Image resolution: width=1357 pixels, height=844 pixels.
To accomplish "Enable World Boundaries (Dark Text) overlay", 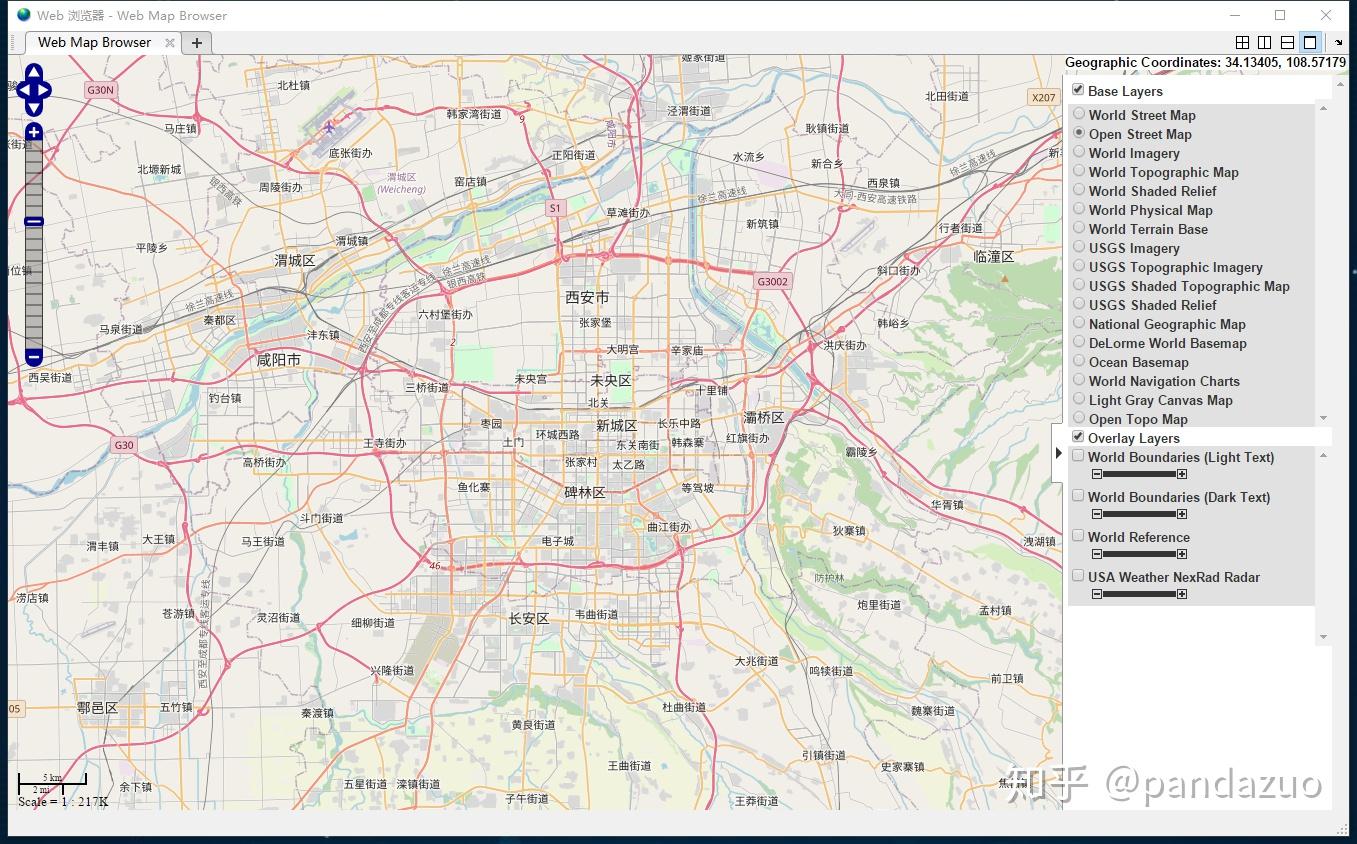I will click(x=1077, y=495).
